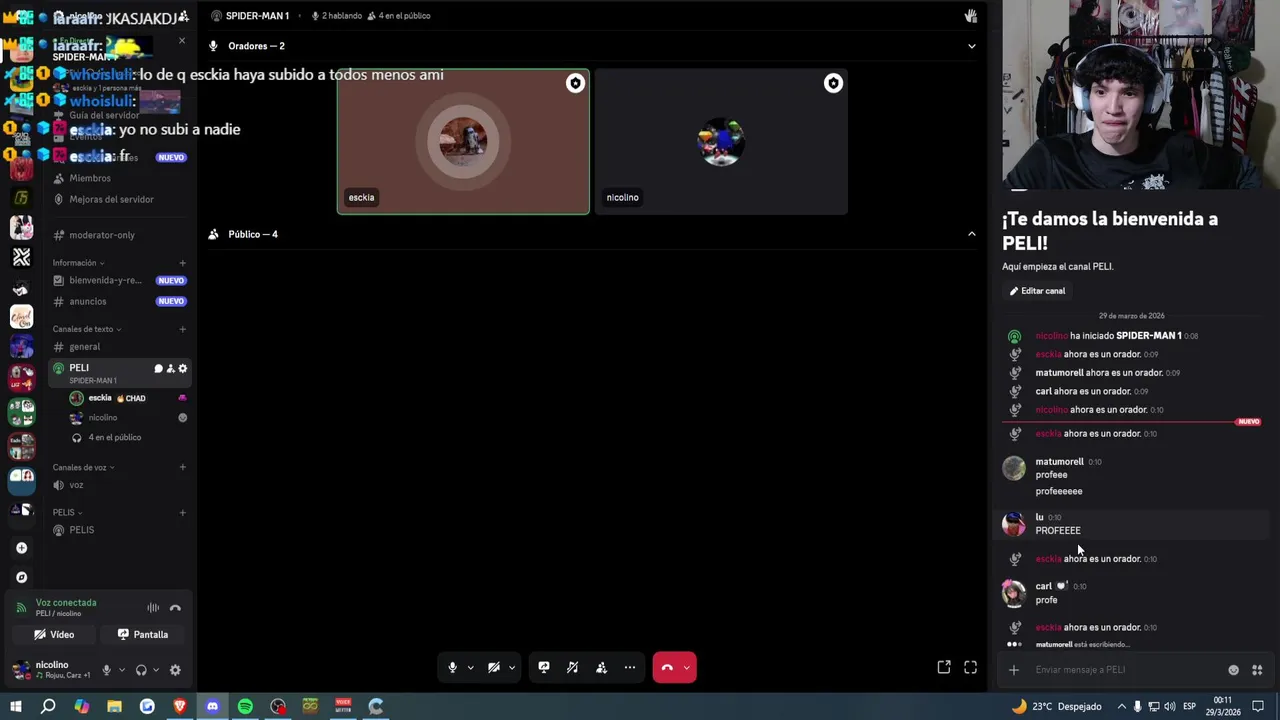Open the voz voice channel
This screenshot has width=1280, height=720.
[118, 485]
